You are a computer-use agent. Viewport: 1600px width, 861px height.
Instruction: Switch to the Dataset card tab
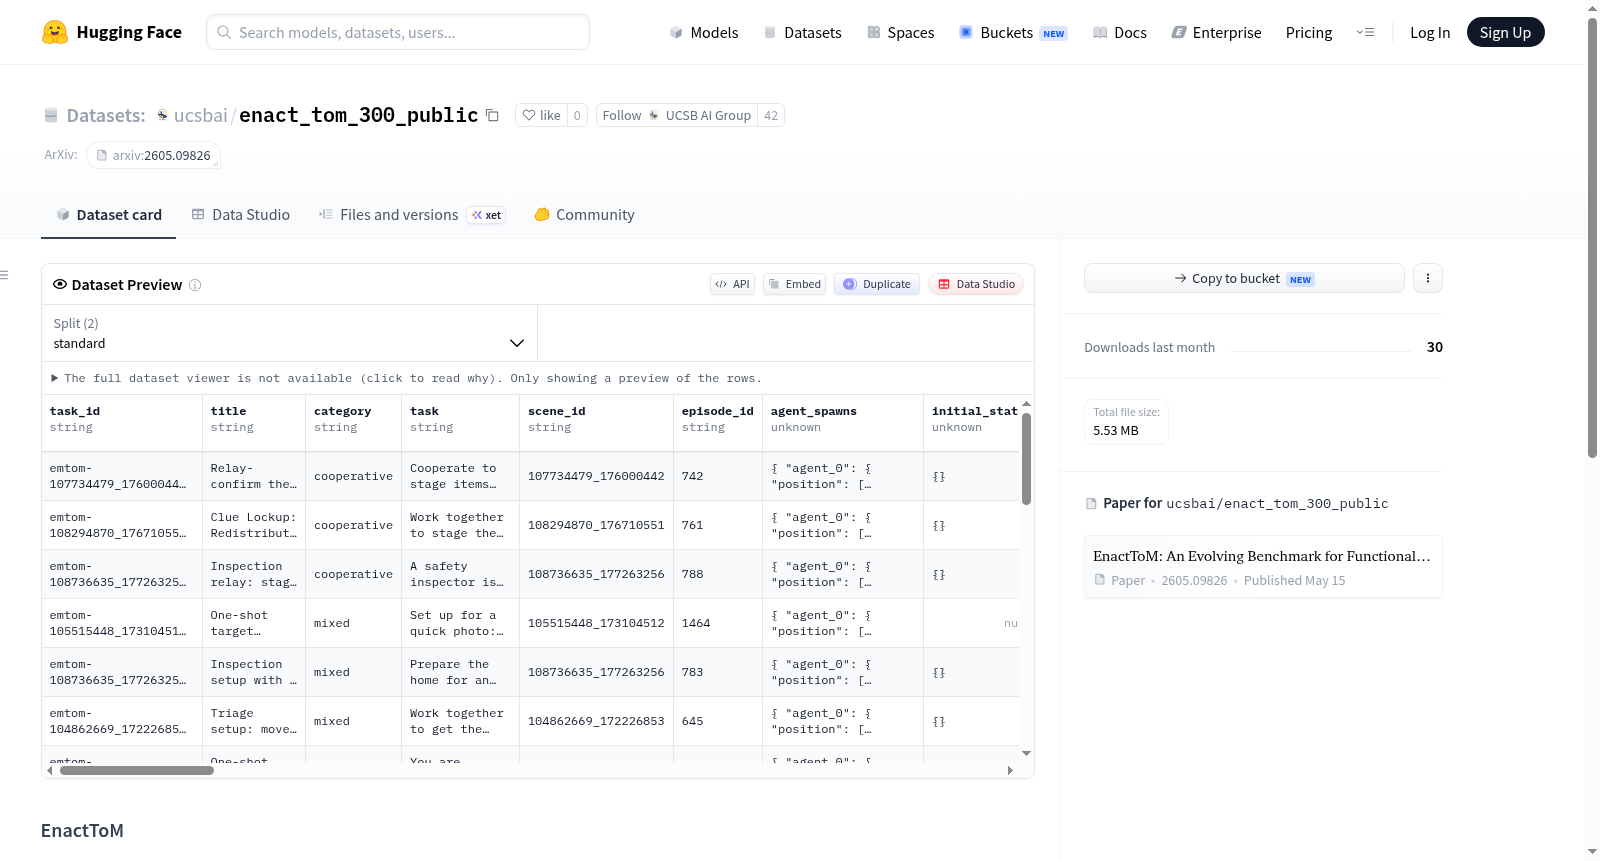tap(108, 215)
